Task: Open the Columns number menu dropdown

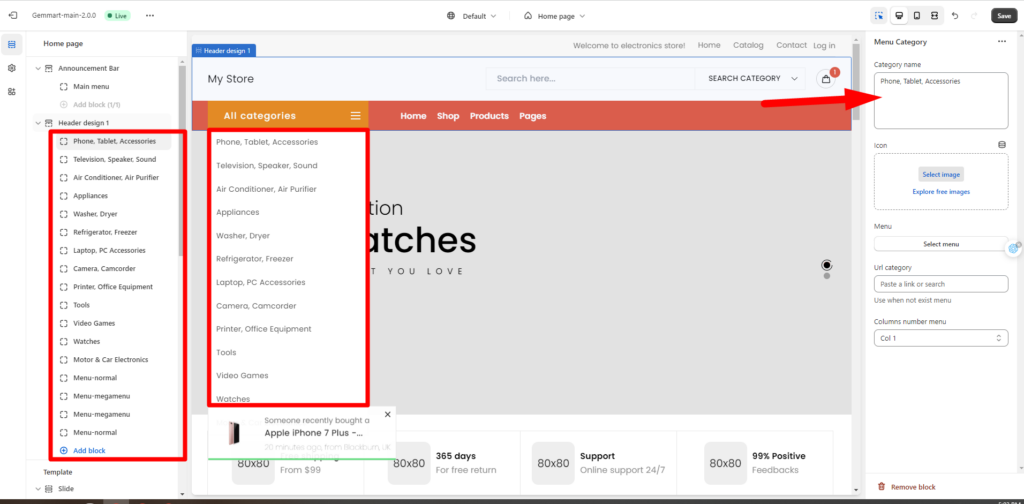Action: coord(940,338)
